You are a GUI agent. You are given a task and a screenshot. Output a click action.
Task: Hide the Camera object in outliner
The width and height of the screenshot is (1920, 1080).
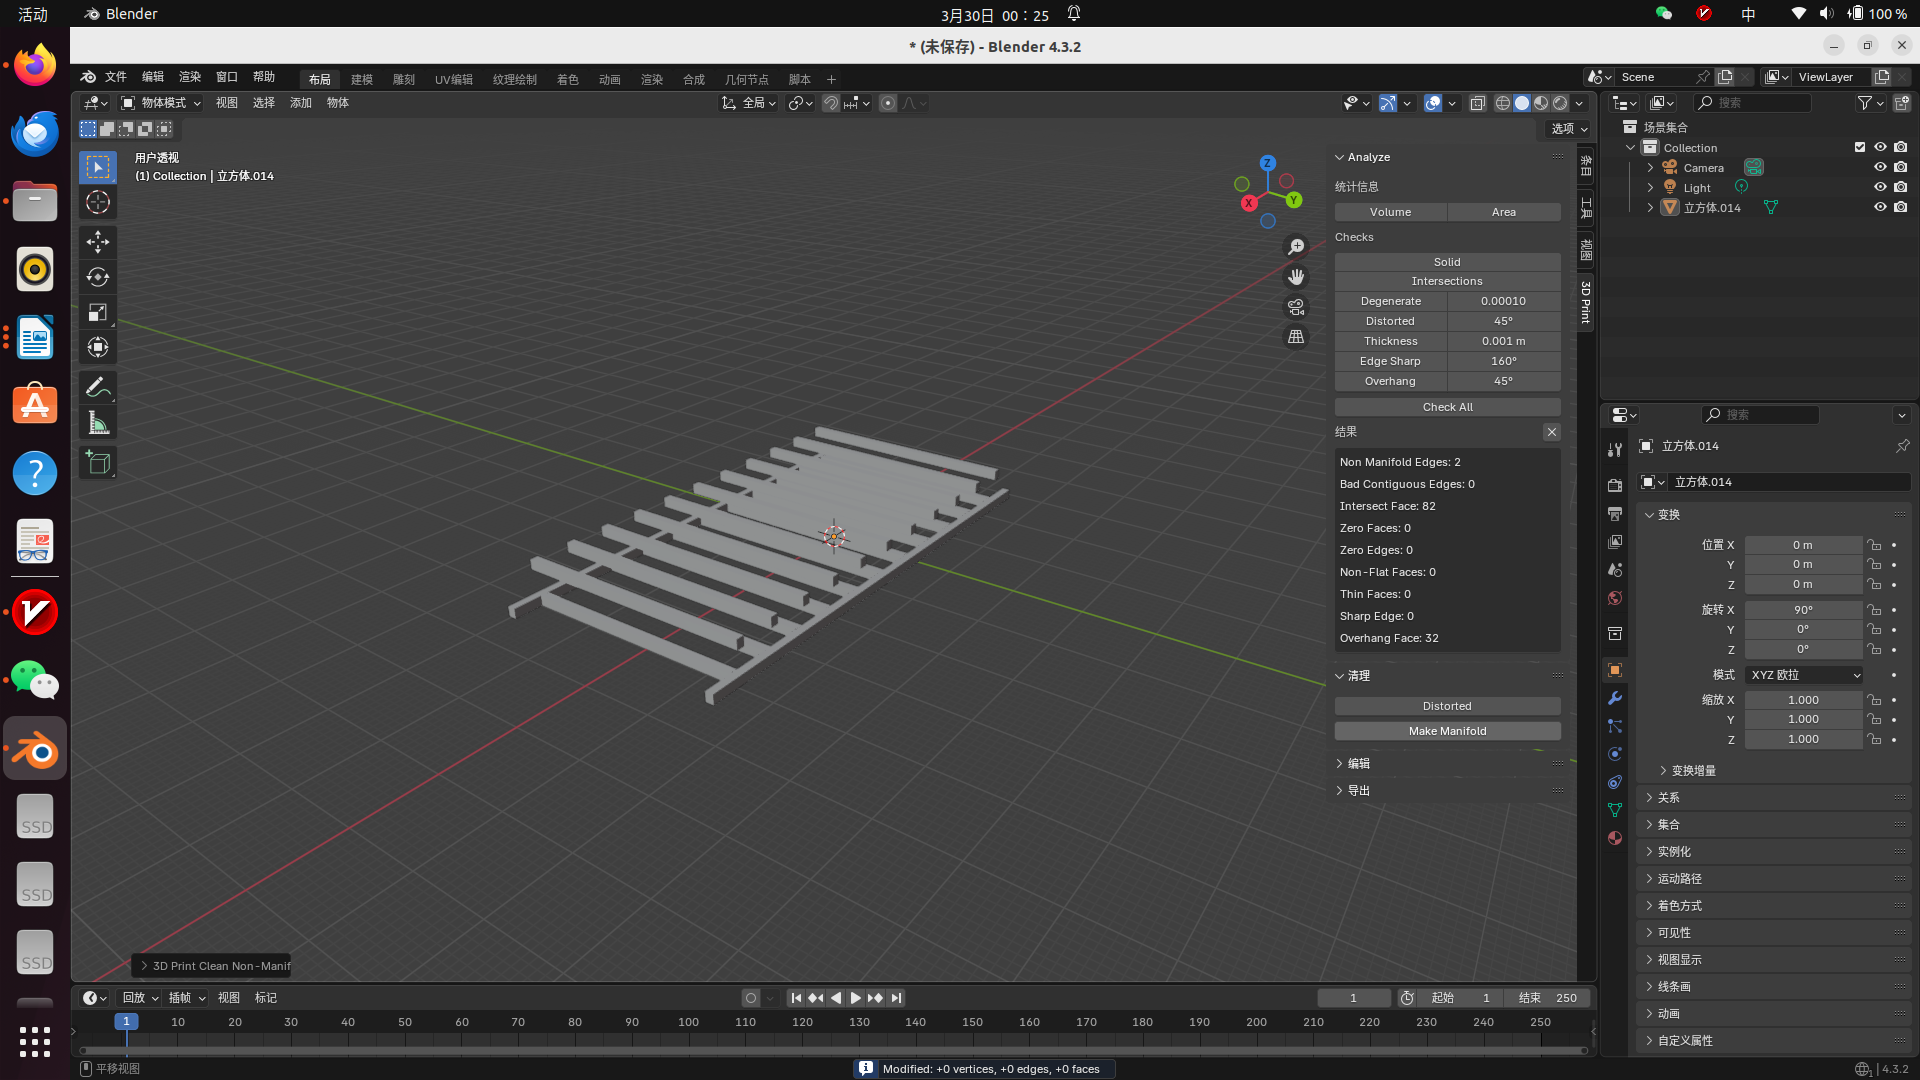pyautogui.click(x=1880, y=168)
